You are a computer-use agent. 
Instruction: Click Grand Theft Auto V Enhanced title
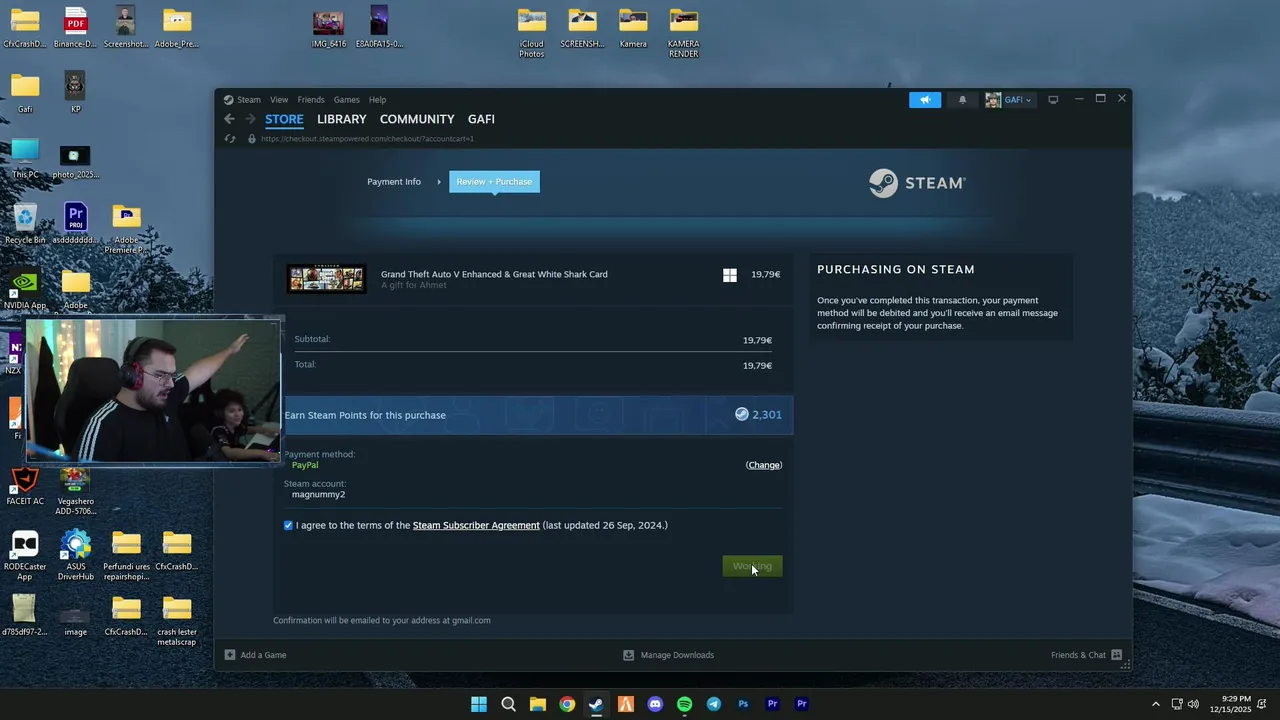coord(494,274)
